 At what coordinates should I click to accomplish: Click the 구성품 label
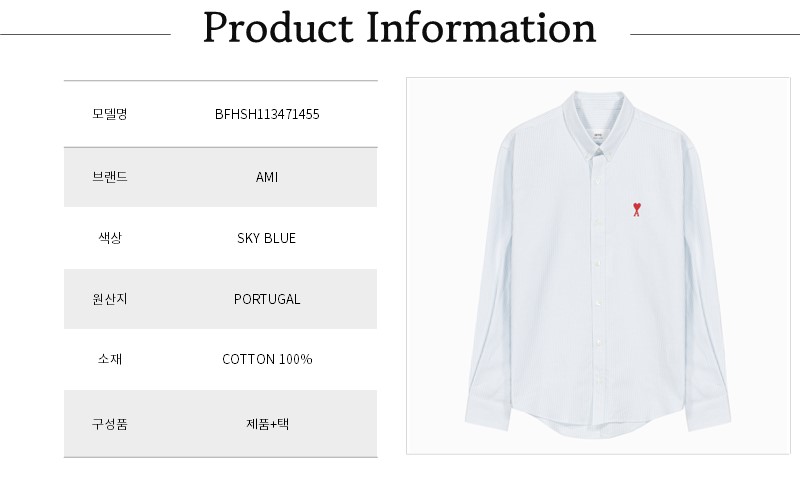coord(110,423)
